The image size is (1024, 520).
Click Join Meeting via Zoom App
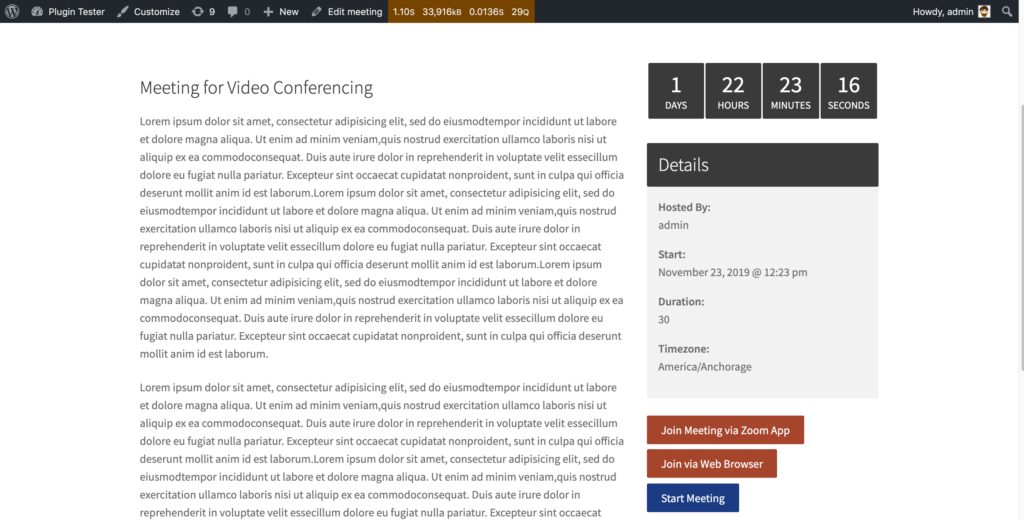pyautogui.click(x=725, y=430)
